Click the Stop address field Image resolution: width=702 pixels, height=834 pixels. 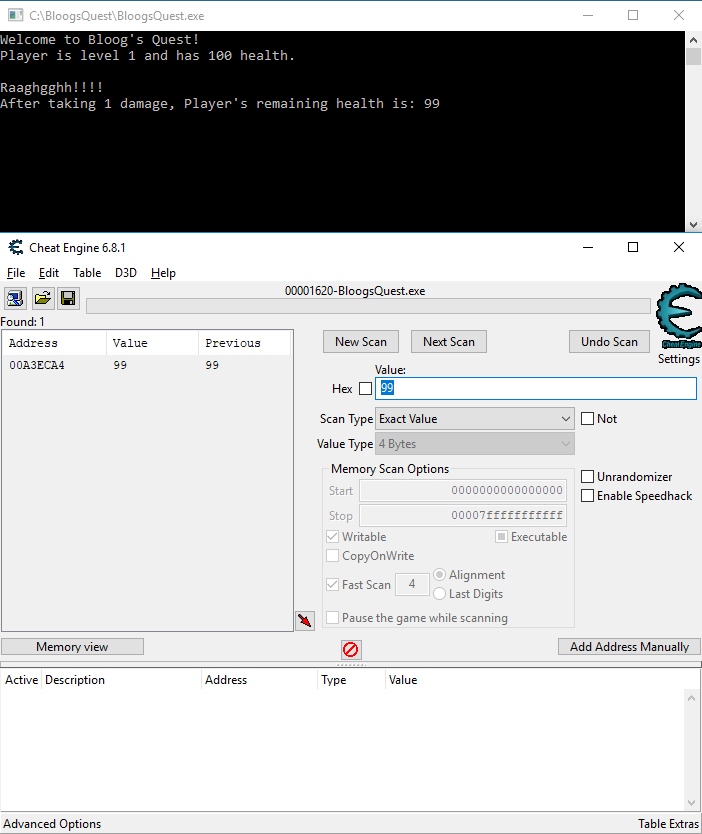pyautogui.click(x=463, y=515)
